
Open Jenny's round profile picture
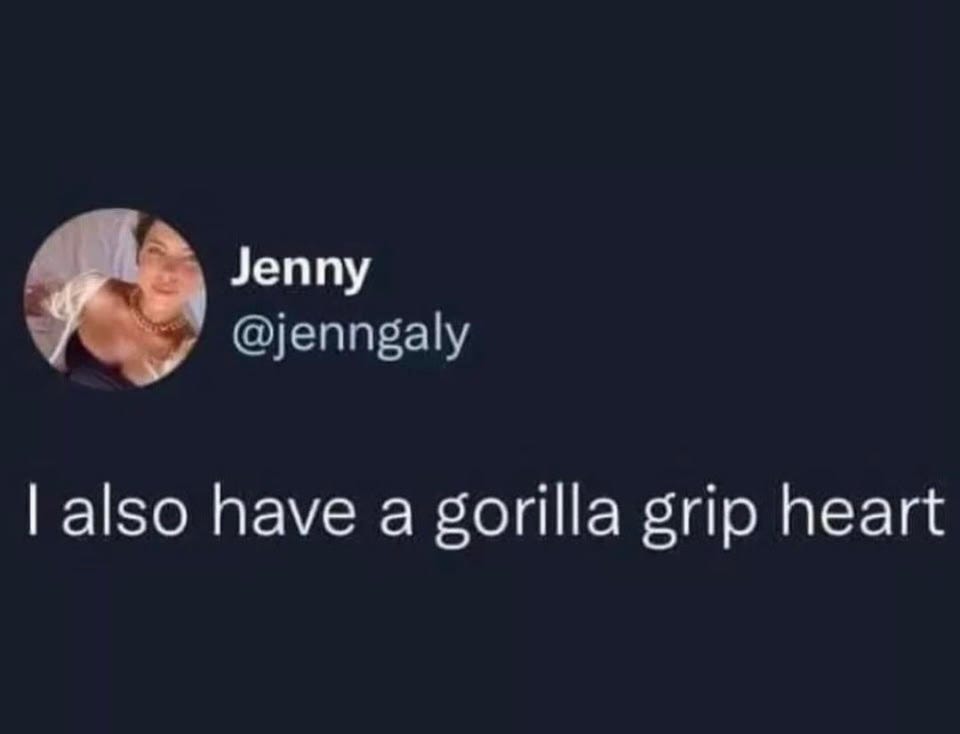coord(115,299)
